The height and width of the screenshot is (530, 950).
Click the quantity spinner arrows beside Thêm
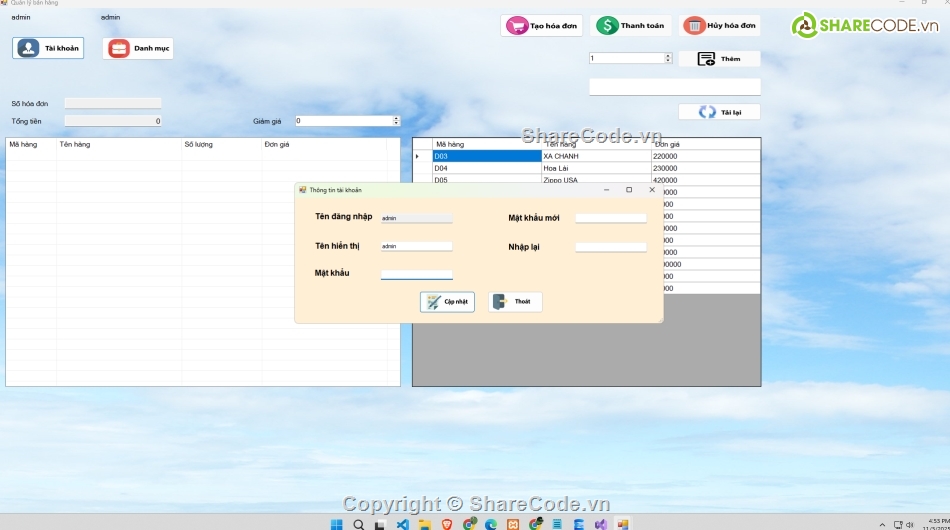click(x=668, y=59)
